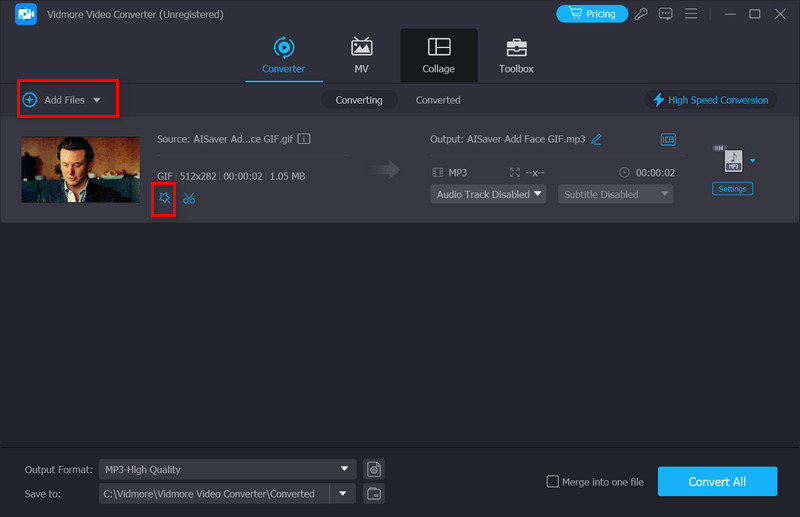
Task: Switch to the MV tab
Action: [x=361, y=56]
